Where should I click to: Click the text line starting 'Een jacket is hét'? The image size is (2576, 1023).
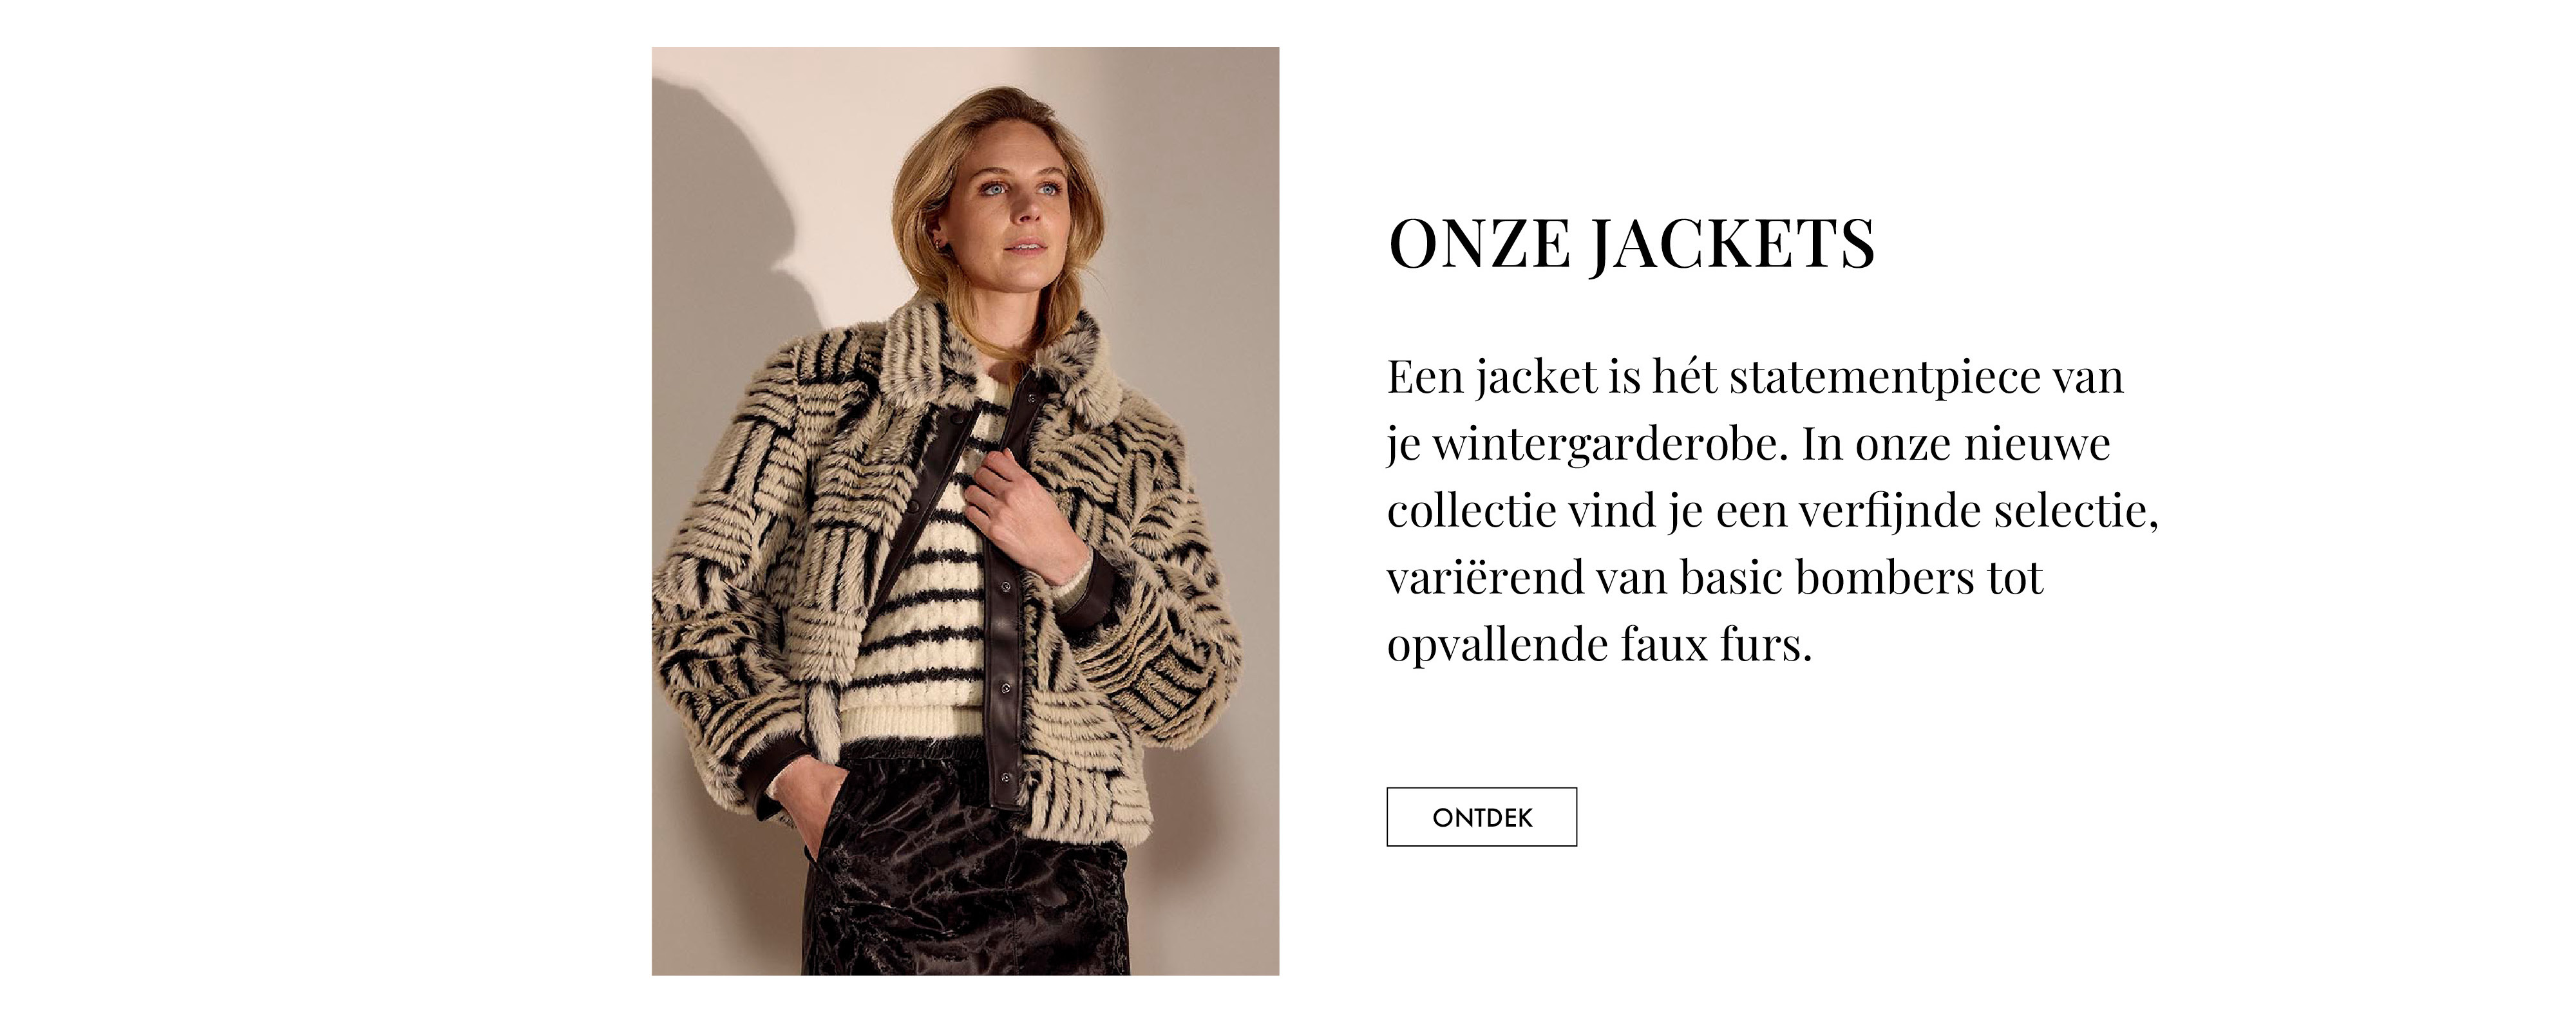1755,378
